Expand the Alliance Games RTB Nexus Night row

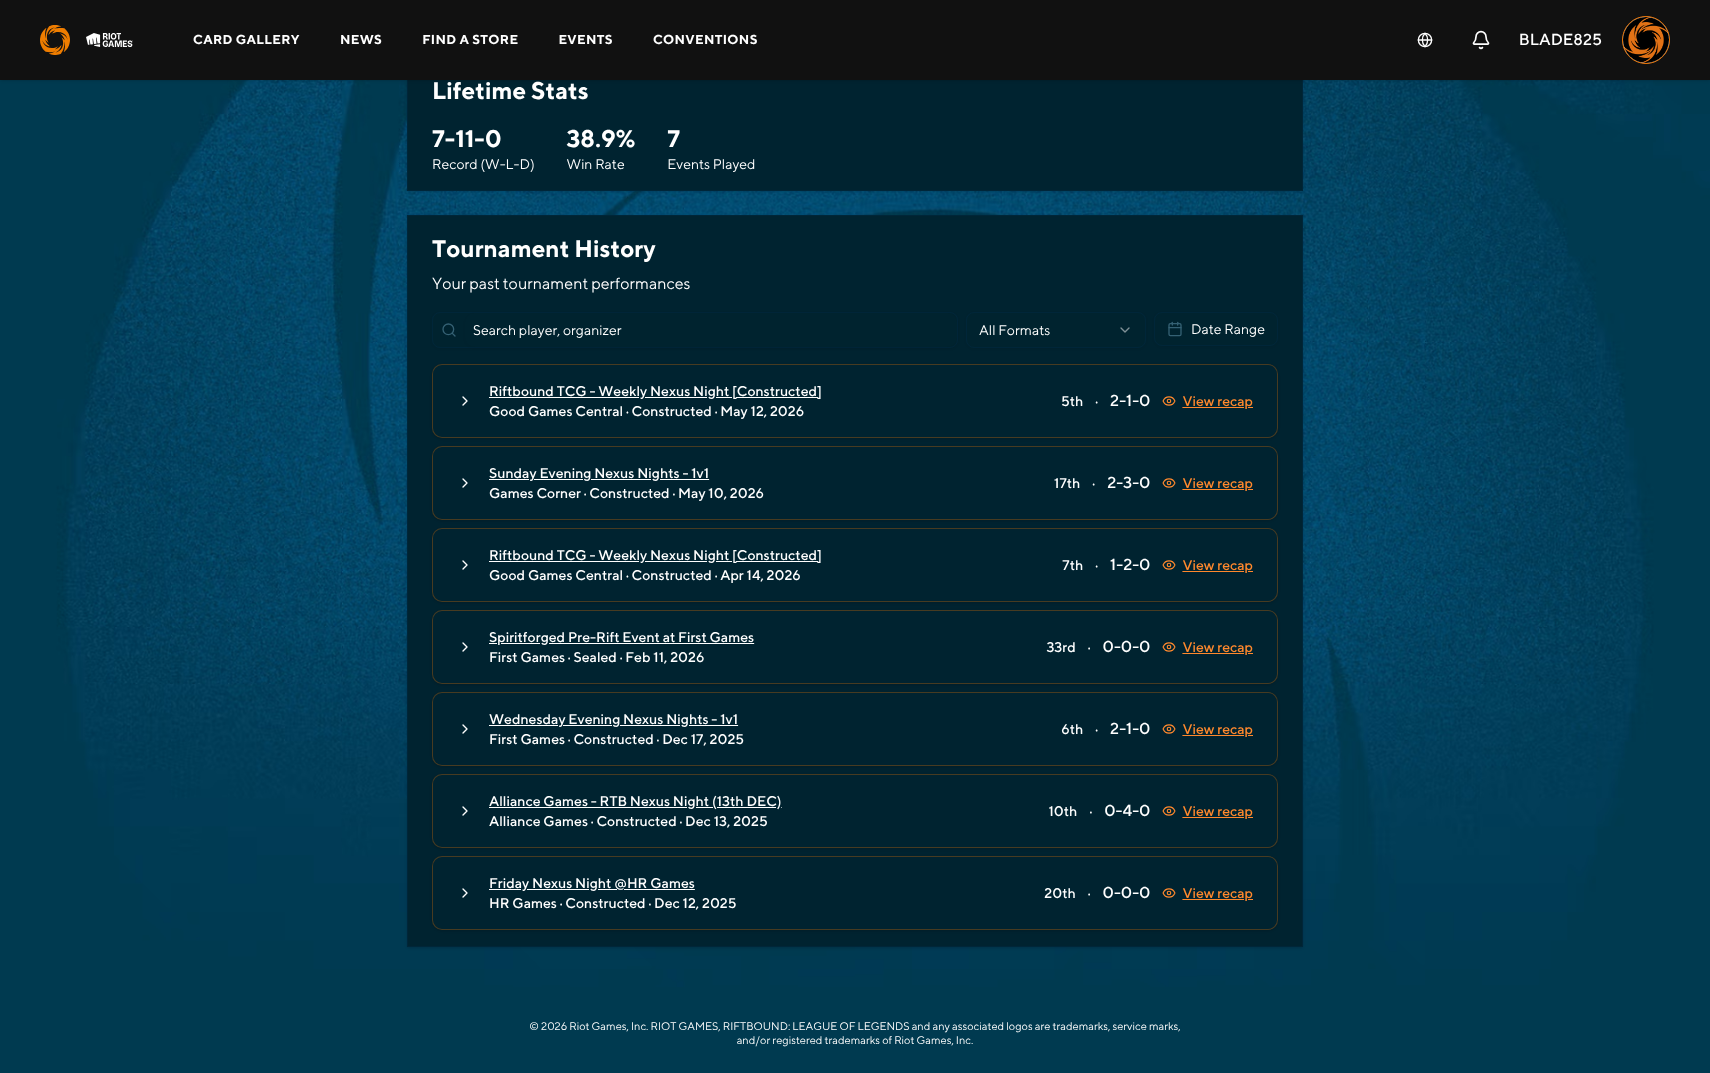[465, 811]
